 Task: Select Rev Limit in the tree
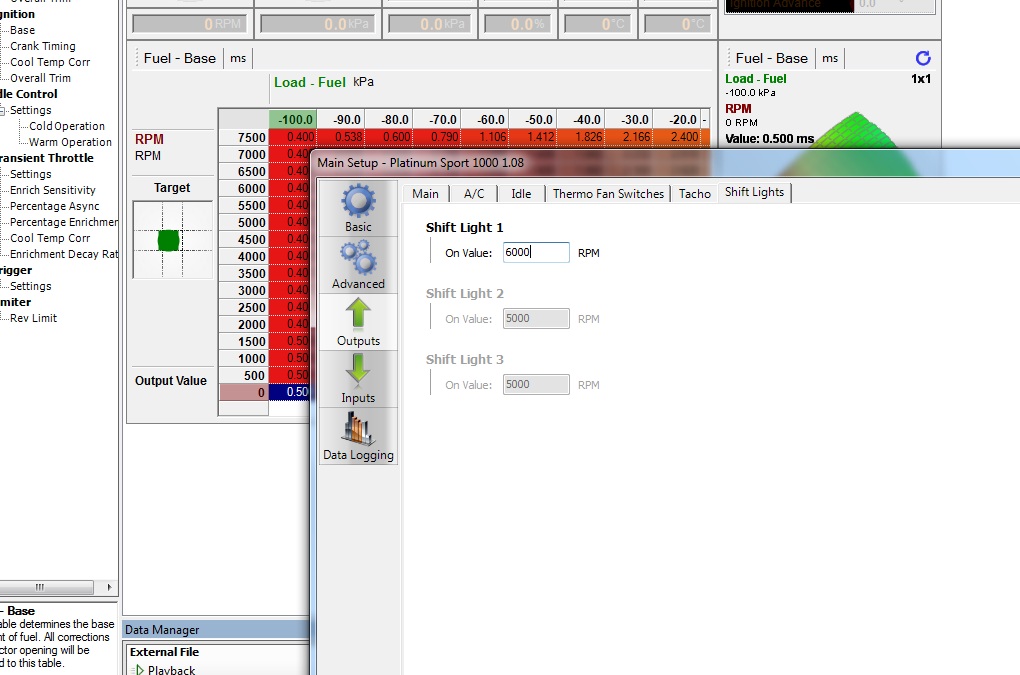tap(33, 318)
